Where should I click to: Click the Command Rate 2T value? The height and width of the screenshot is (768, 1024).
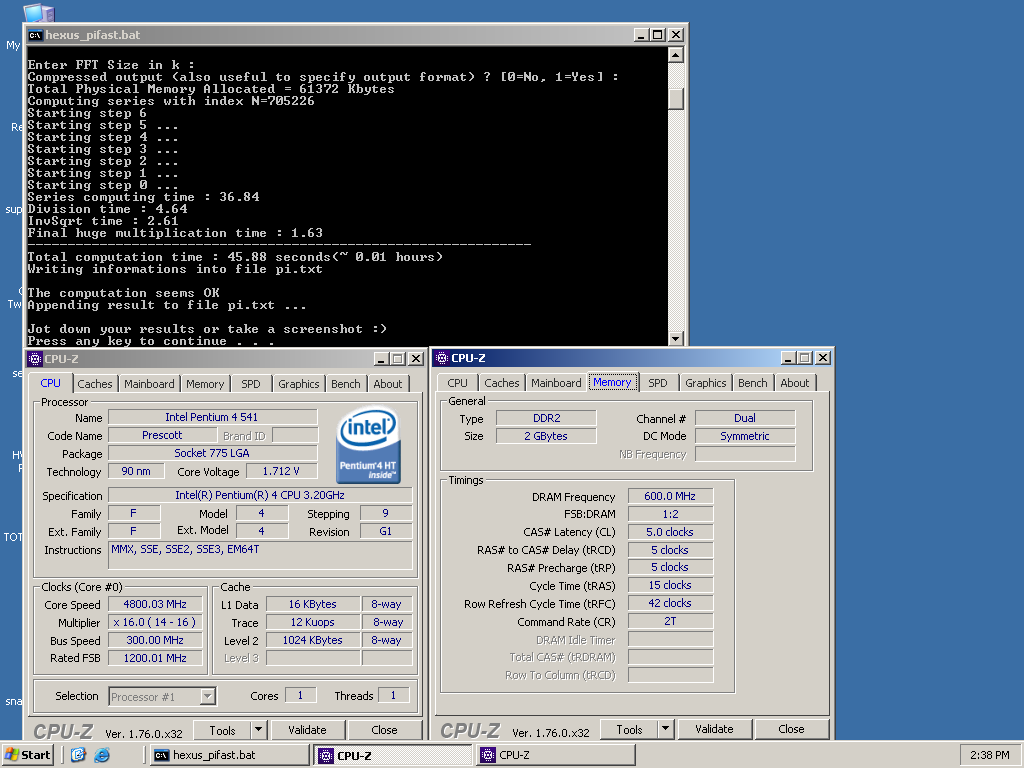(x=670, y=622)
